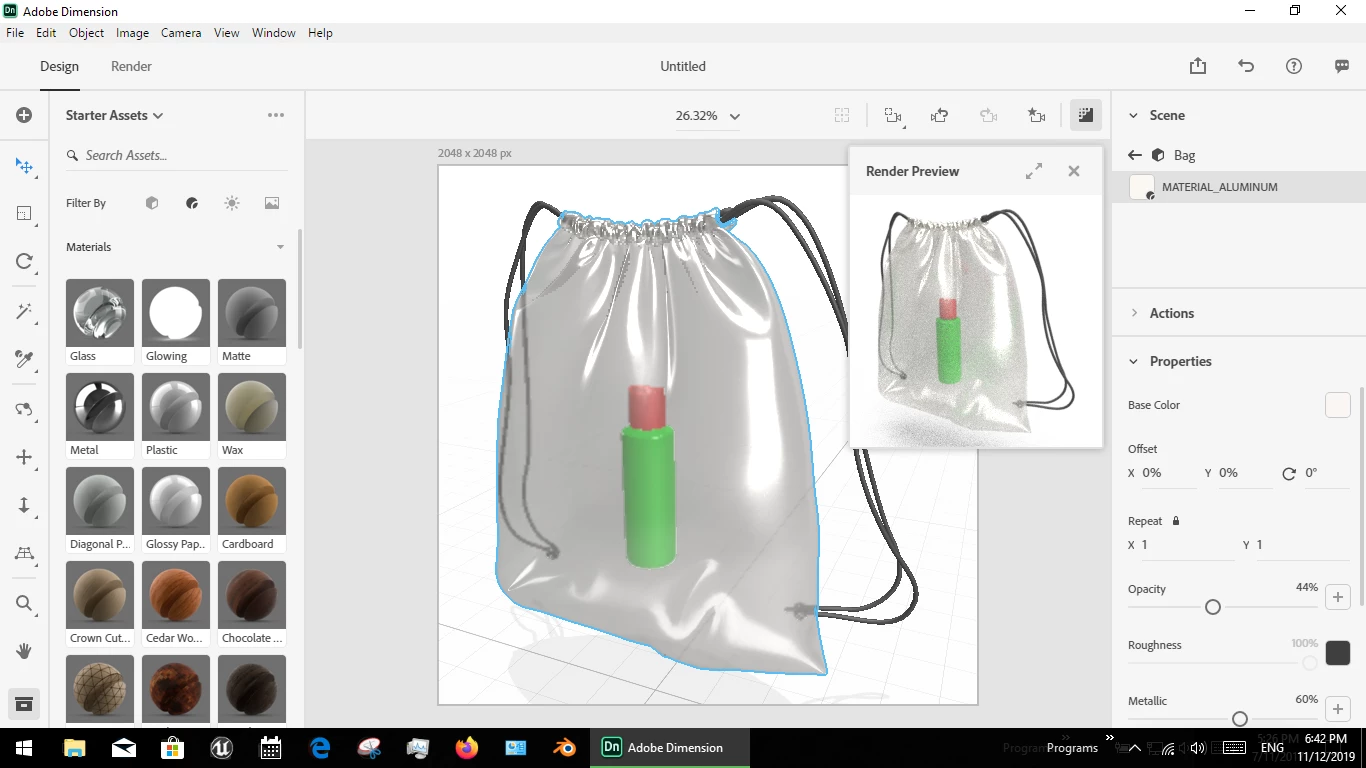Click the Opacity slider handle
Viewport: 1366px width, 768px height.
click(1213, 607)
